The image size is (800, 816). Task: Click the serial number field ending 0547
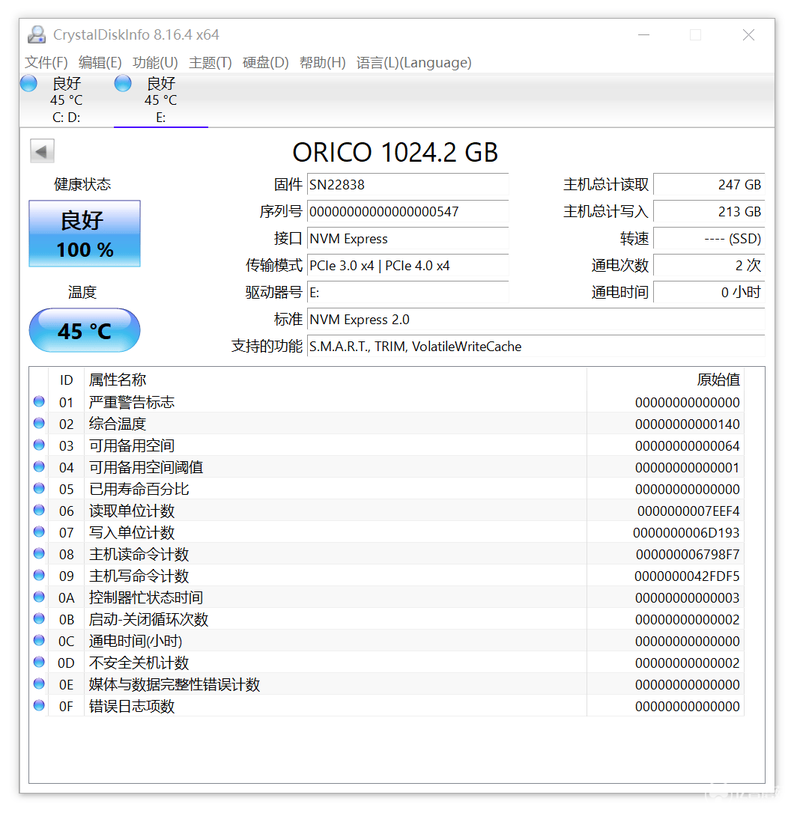(408, 212)
